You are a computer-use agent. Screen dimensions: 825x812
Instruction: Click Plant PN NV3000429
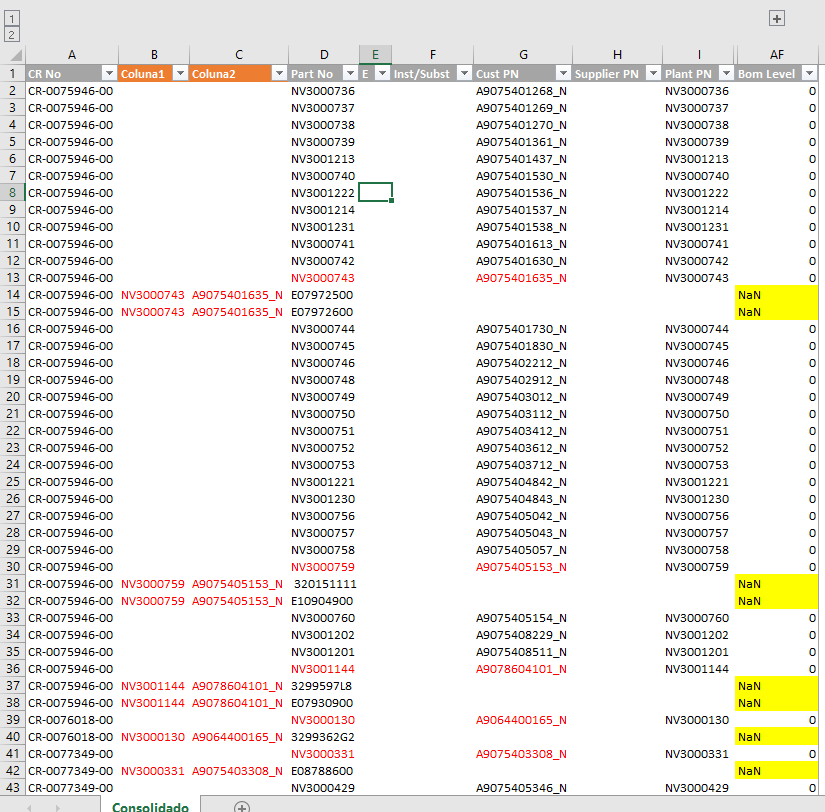697,788
